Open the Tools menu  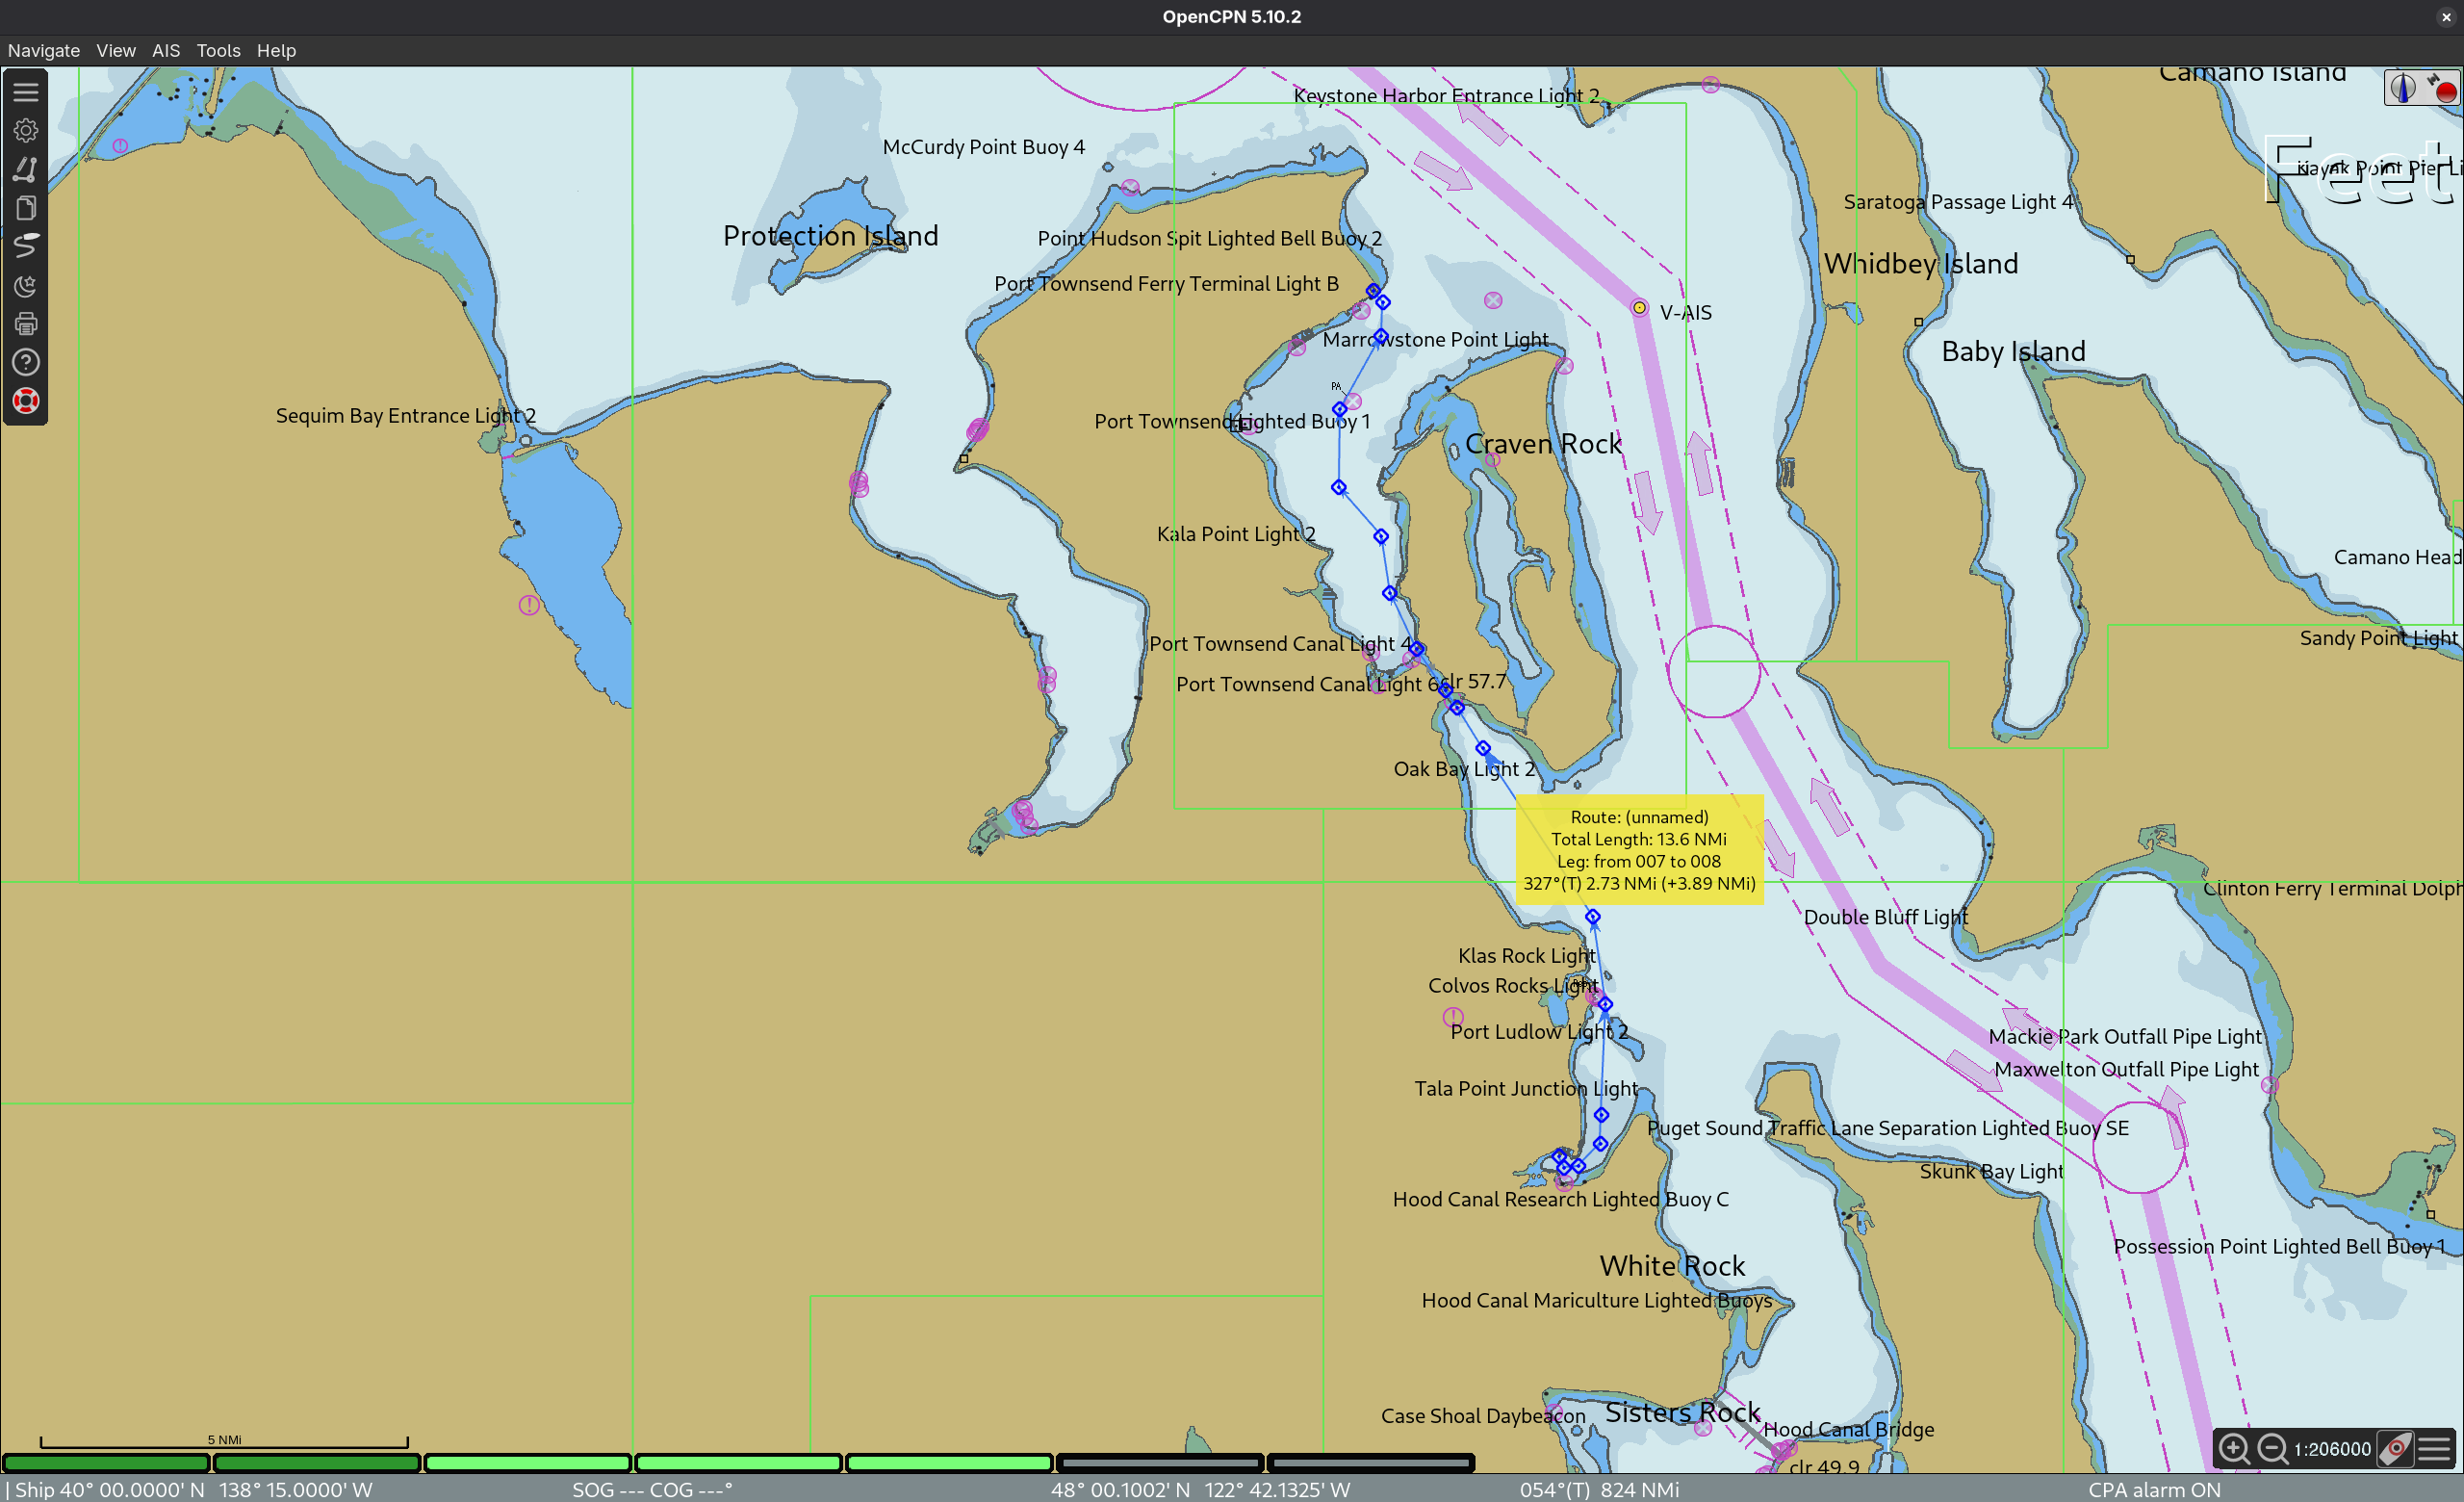[x=218, y=50]
